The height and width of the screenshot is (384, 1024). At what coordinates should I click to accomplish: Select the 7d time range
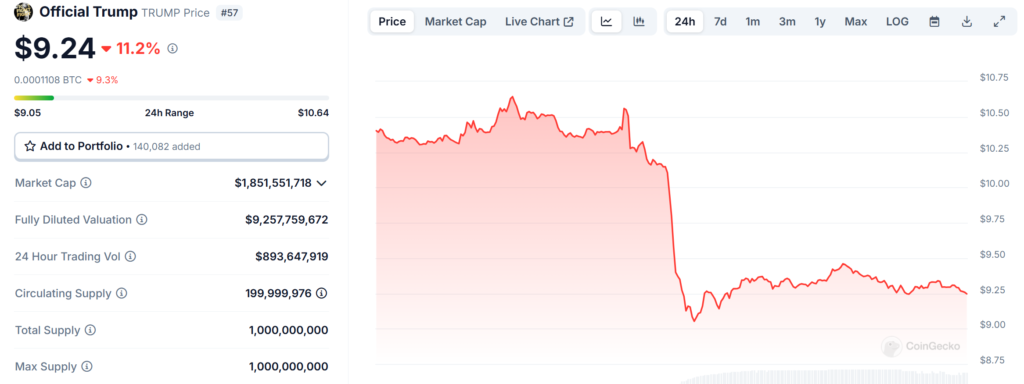(720, 22)
